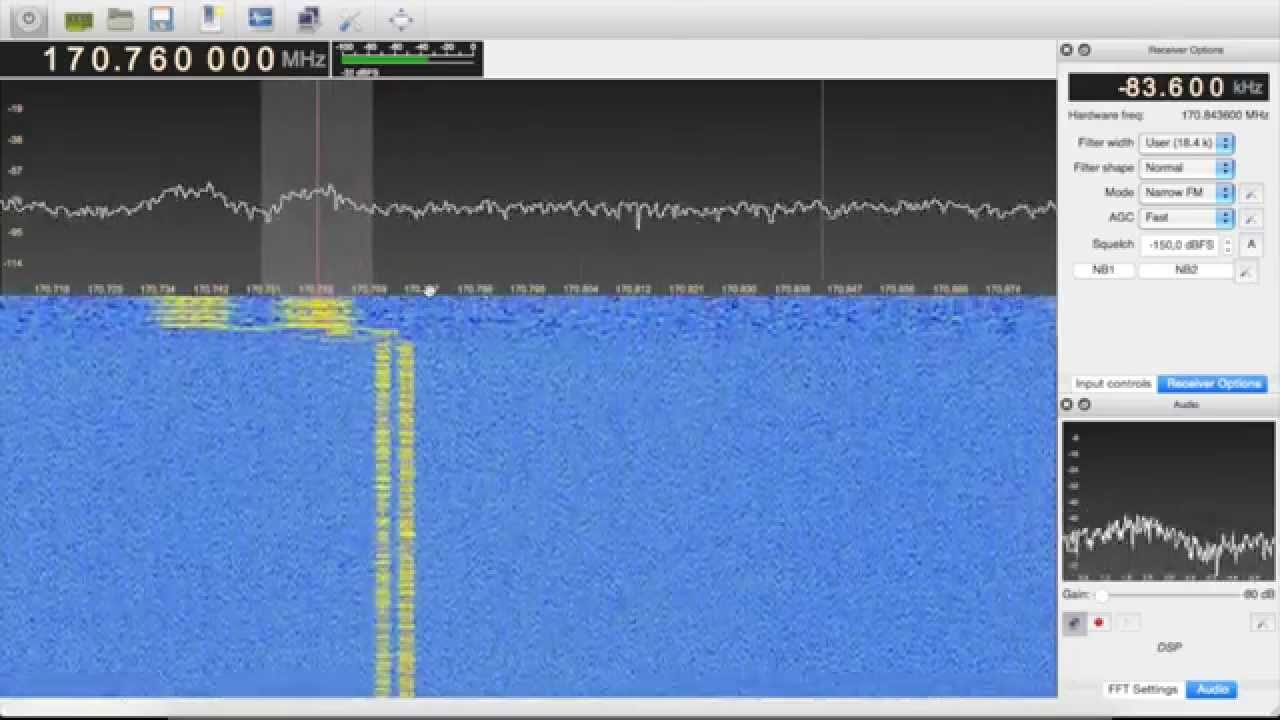Toggle the NB1 noise blanker
Image resolution: width=1280 pixels, height=720 pixels.
(x=1103, y=270)
